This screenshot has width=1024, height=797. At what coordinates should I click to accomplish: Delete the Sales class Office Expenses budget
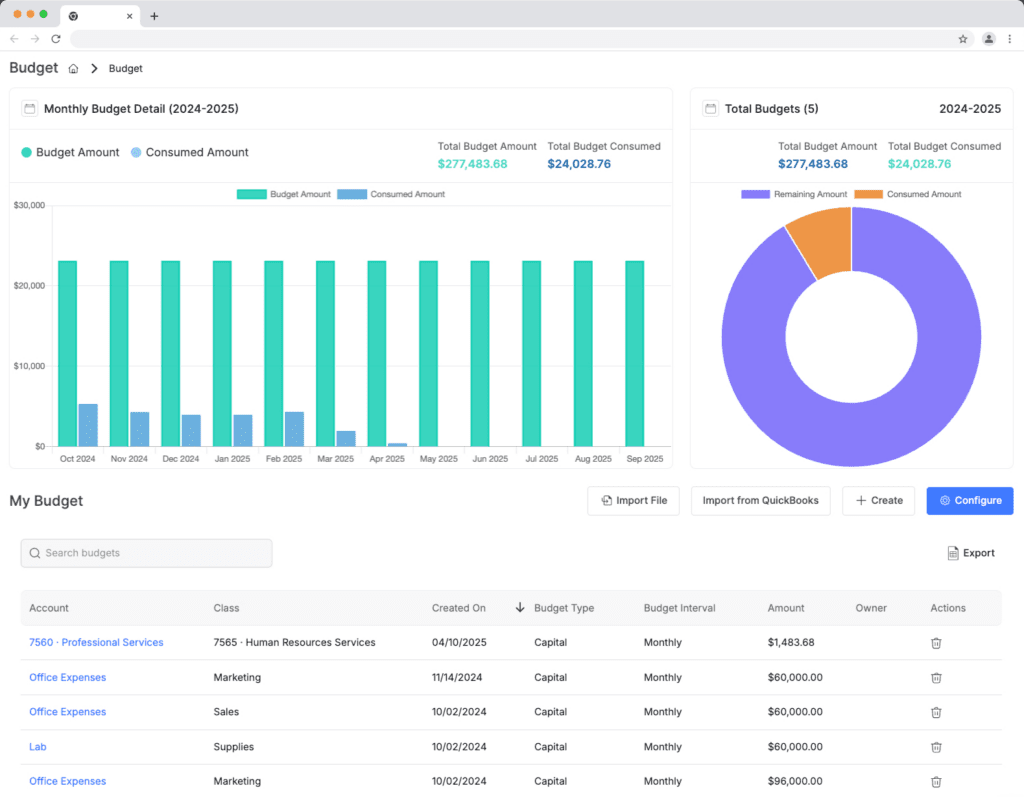[x=936, y=712]
